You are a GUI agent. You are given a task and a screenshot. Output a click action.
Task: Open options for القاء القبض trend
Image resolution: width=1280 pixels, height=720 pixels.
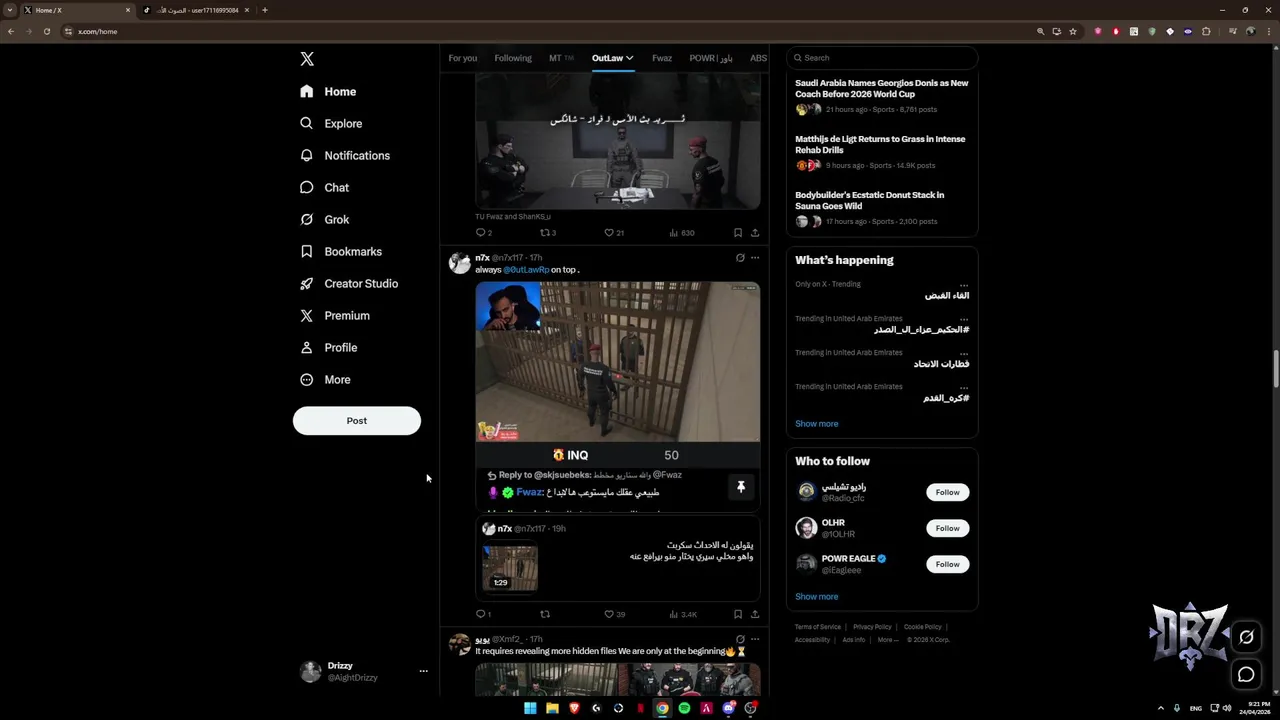coord(964,285)
